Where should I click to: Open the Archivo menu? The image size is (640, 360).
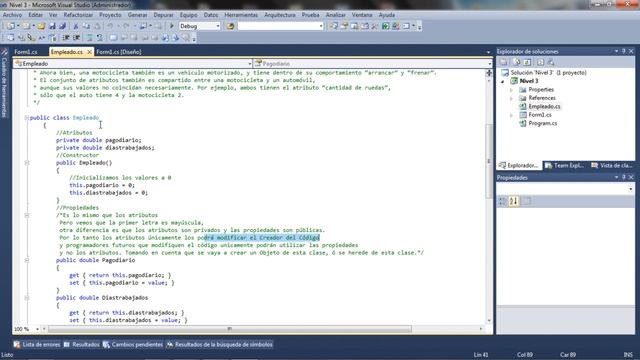(12, 15)
